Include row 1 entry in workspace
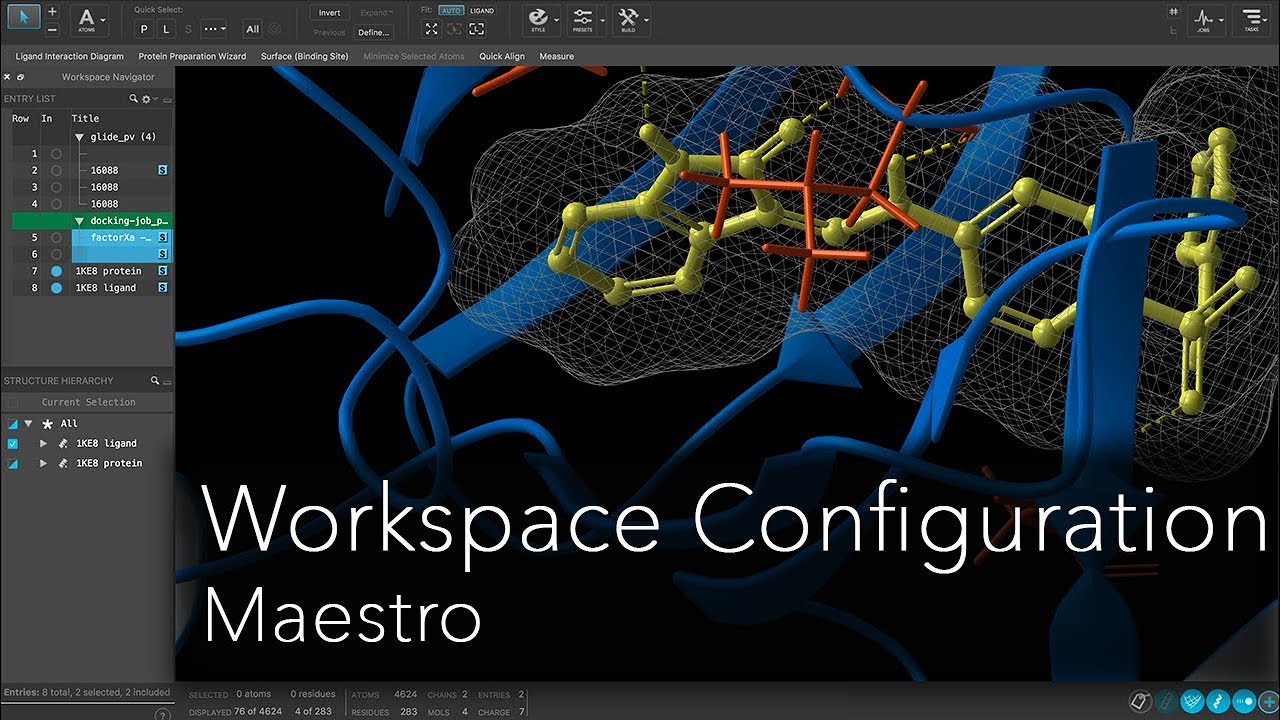Viewport: 1280px width, 720px height. (x=56, y=154)
